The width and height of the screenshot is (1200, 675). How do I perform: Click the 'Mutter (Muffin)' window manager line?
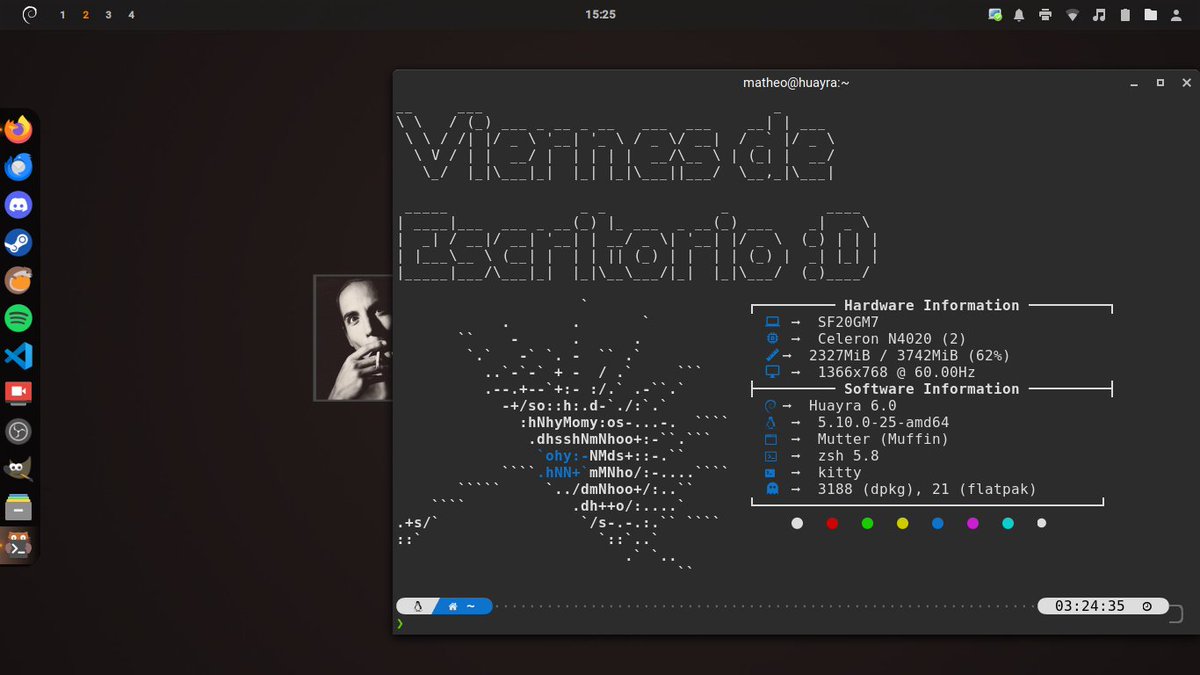click(882, 439)
